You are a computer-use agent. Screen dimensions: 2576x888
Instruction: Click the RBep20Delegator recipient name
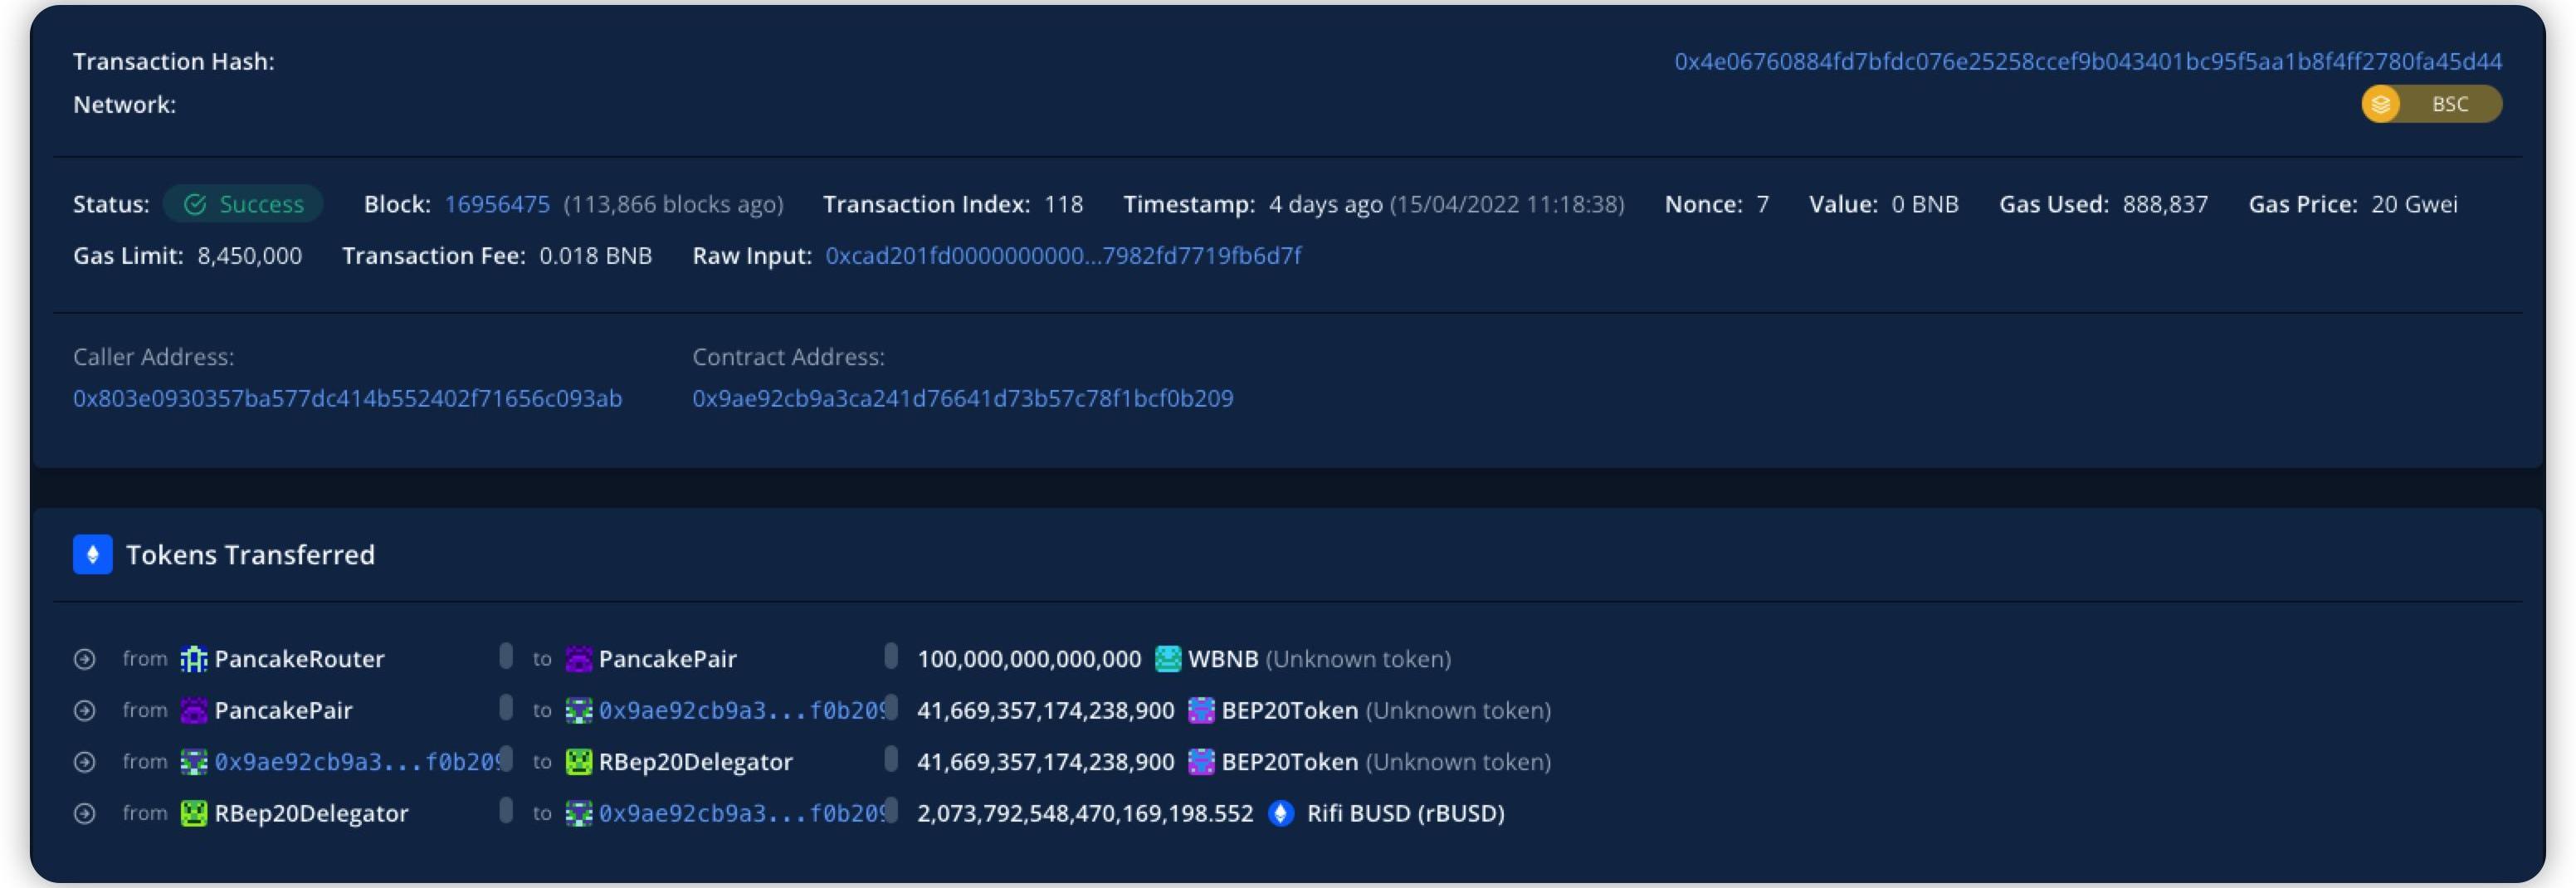[695, 762]
